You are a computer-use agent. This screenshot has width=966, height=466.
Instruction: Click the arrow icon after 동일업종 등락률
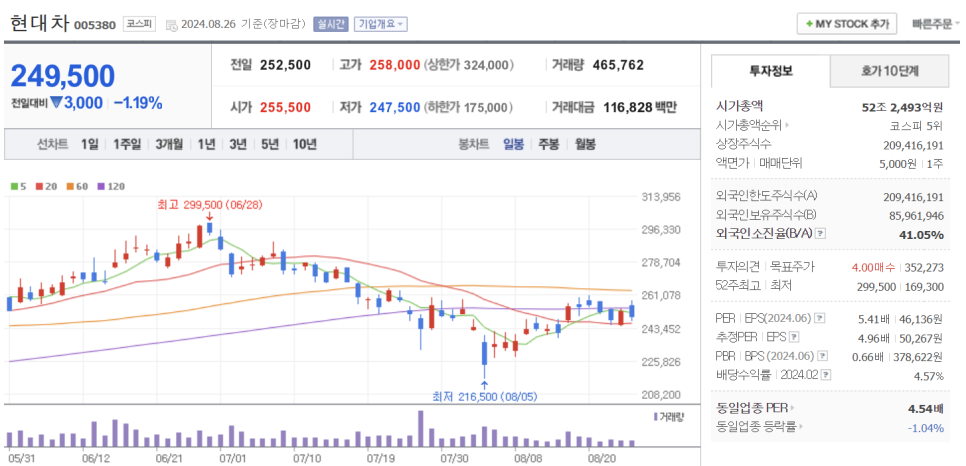click(x=802, y=426)
